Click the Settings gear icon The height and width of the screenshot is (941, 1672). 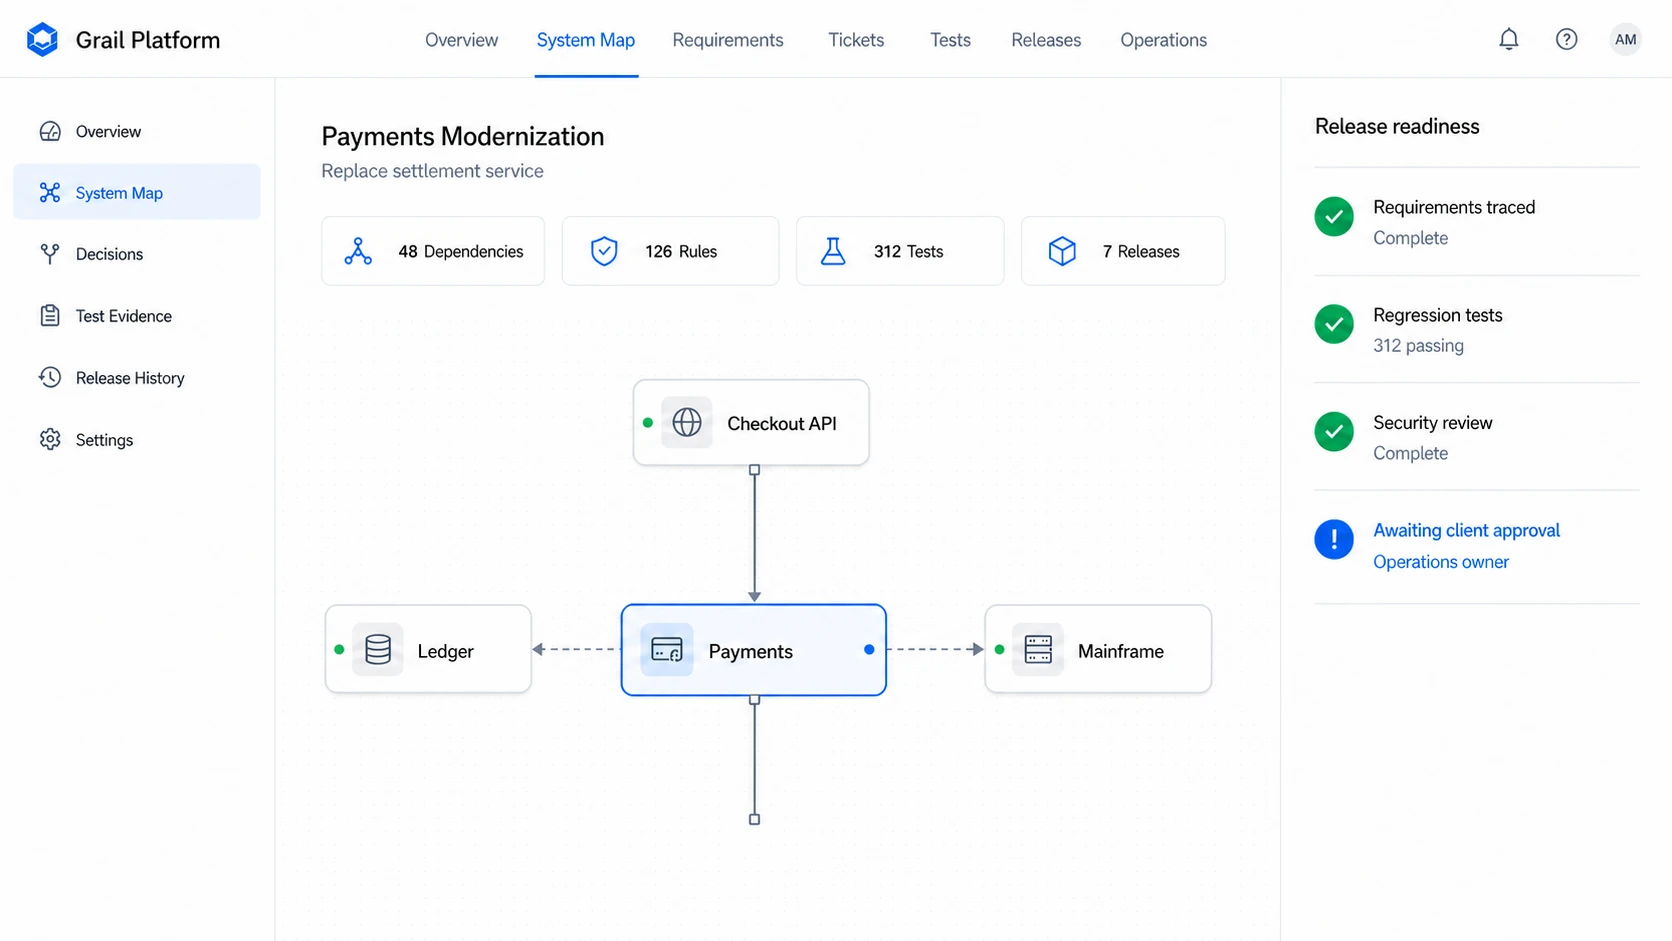(50, 439)
